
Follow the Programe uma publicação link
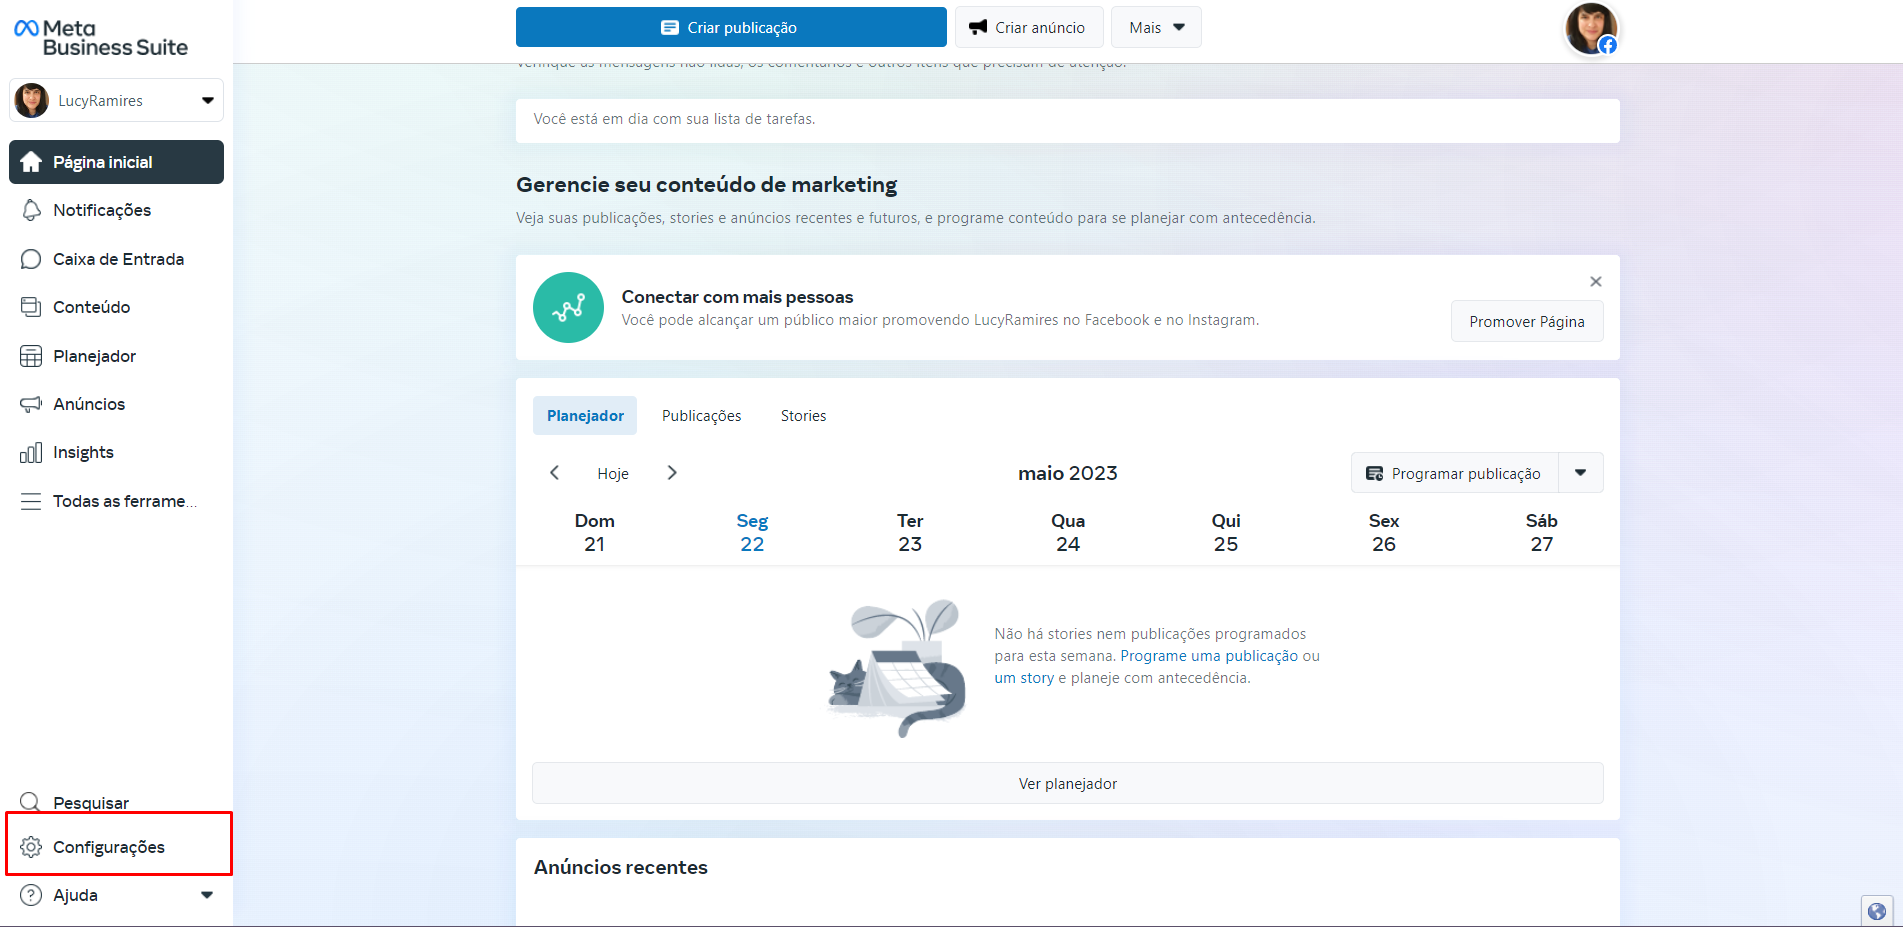[x=1208, y=656]
